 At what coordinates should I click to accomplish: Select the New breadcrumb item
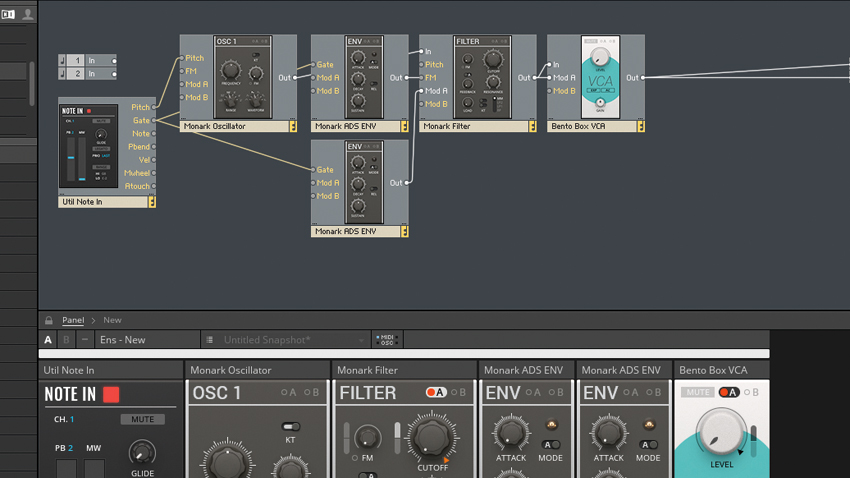click(112, 321)
